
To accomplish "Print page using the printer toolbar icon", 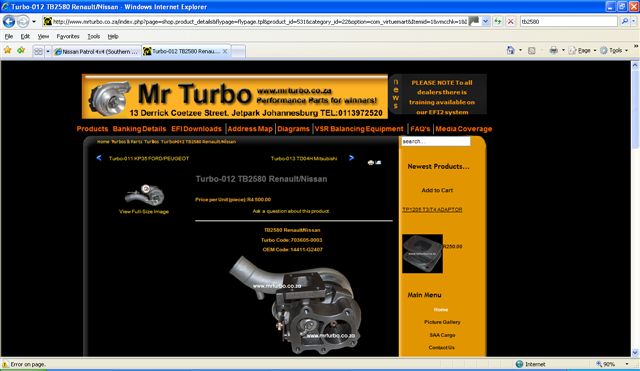I will tap(553, 50).
